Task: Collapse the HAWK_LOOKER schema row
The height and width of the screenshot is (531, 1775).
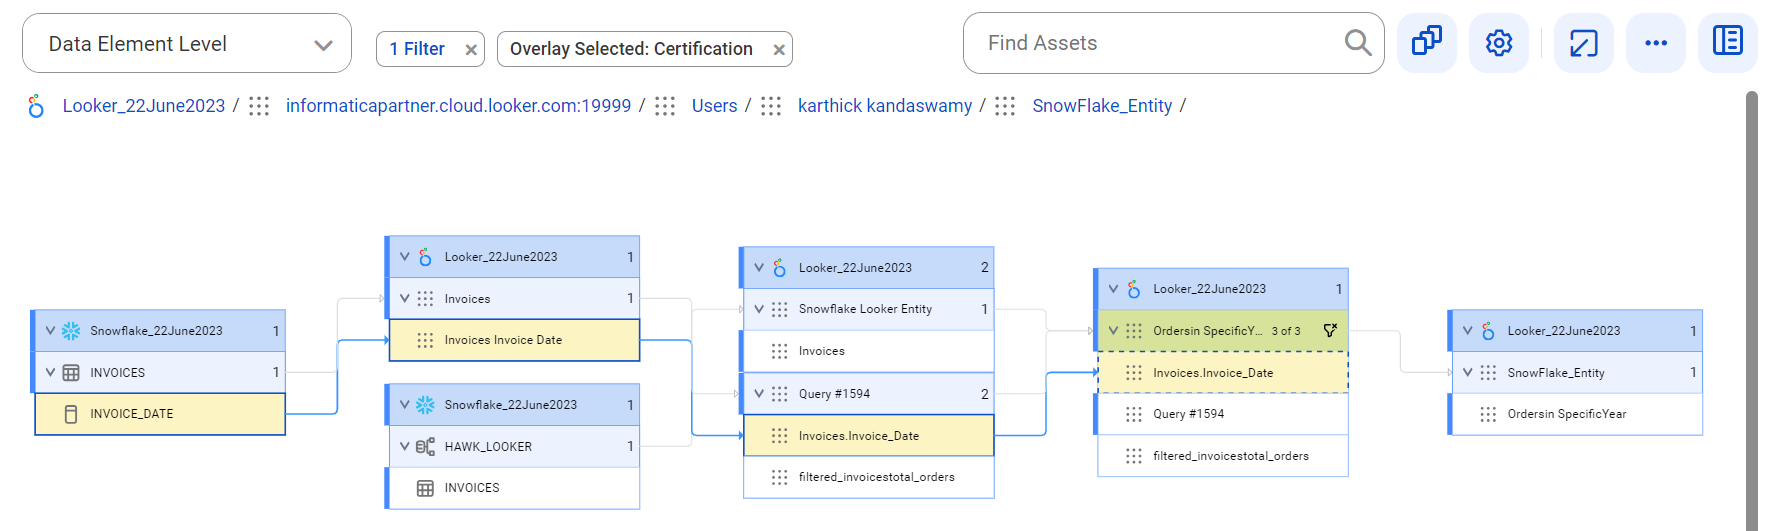Action: [404, 447]
